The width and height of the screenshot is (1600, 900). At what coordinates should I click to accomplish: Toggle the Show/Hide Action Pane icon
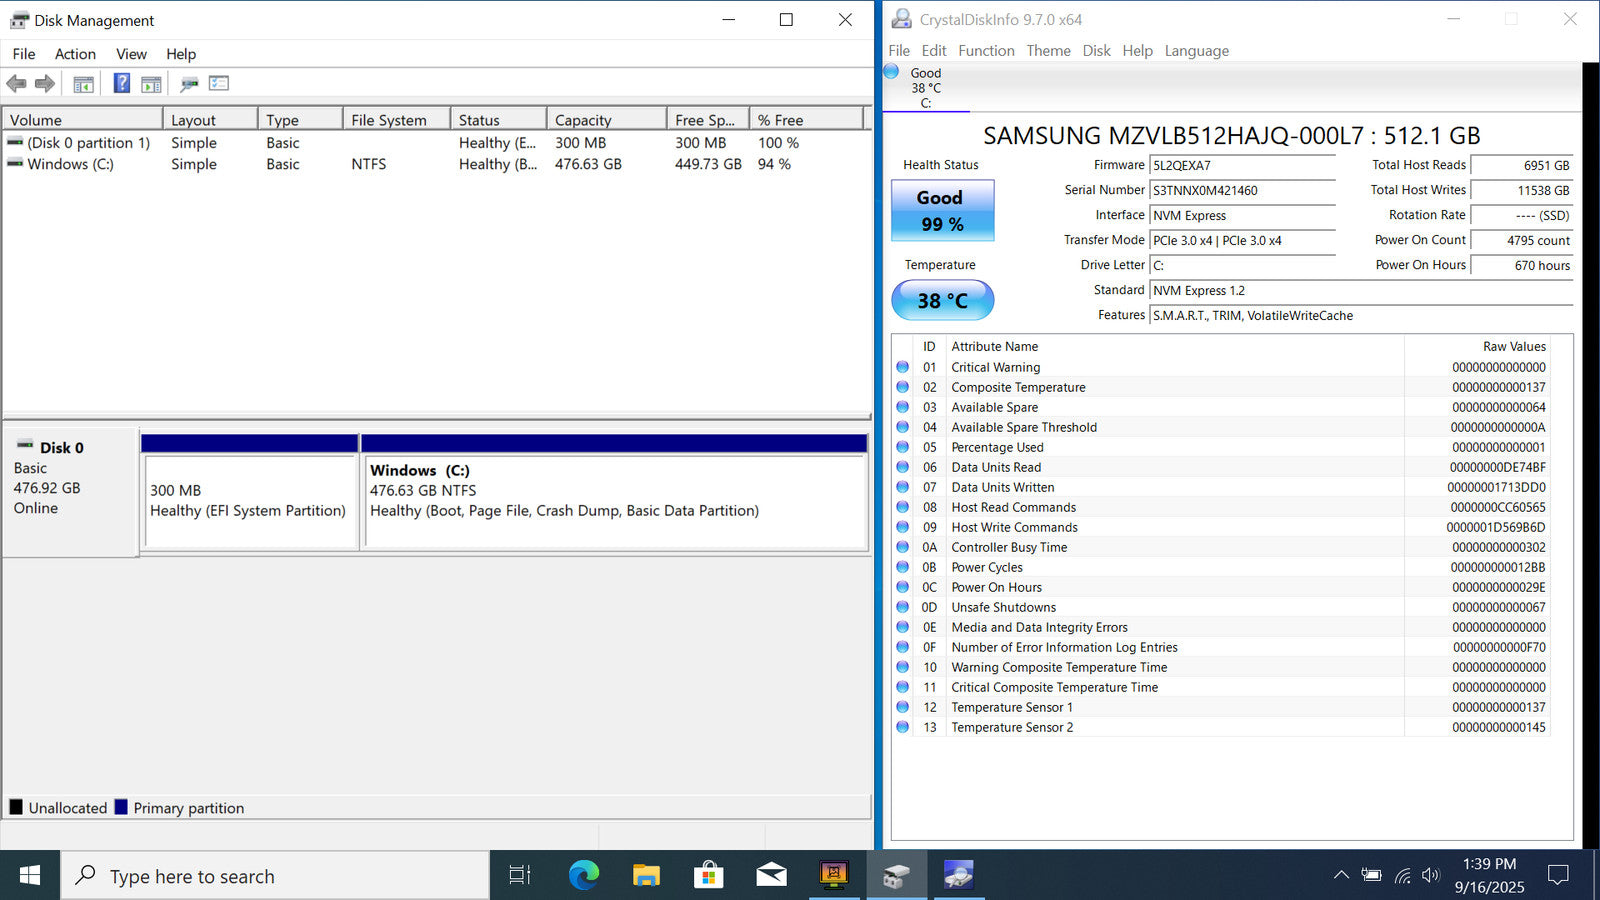(x=151, y=84)
